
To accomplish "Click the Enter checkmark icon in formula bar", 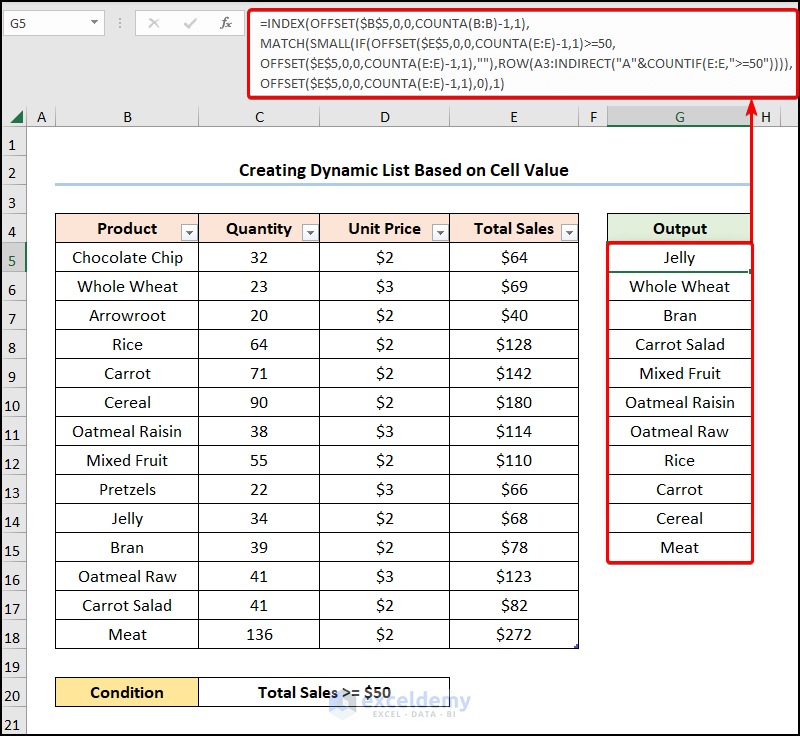I will 190,22.
